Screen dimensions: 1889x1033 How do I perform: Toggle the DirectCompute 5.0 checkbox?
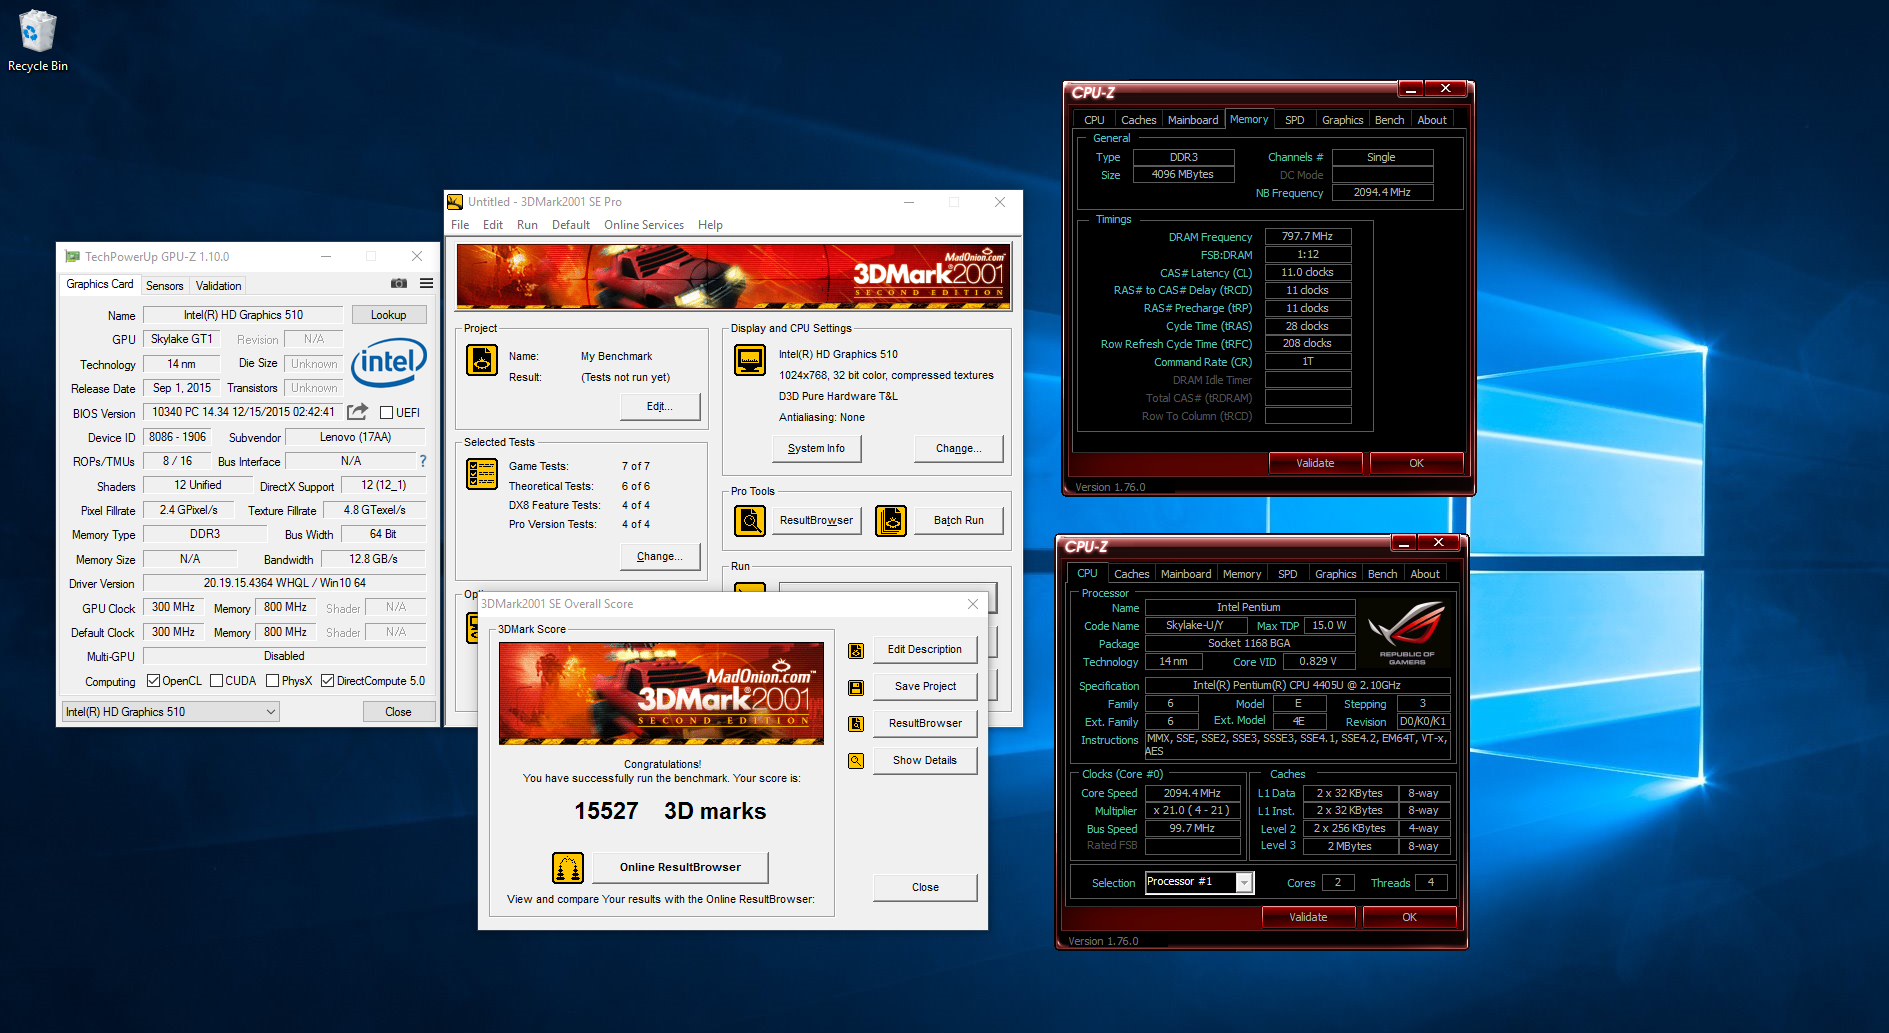coord(327,681)
